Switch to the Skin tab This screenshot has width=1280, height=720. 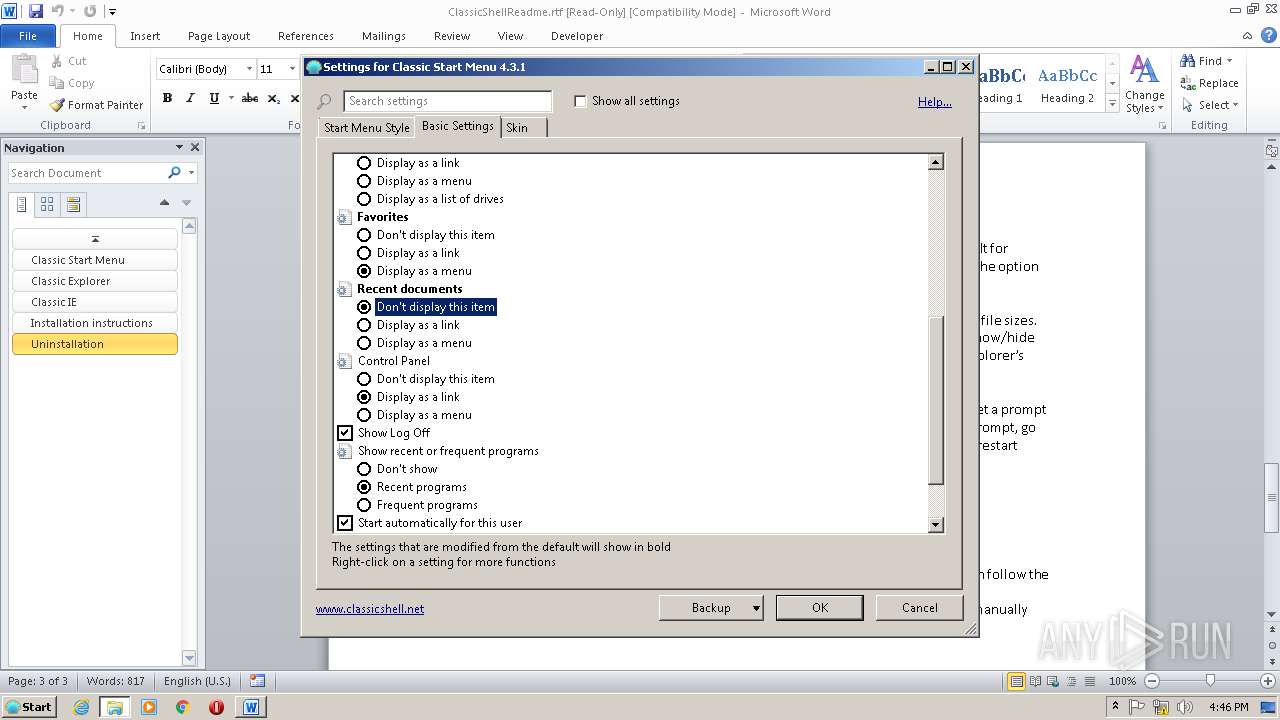(517, 128)
